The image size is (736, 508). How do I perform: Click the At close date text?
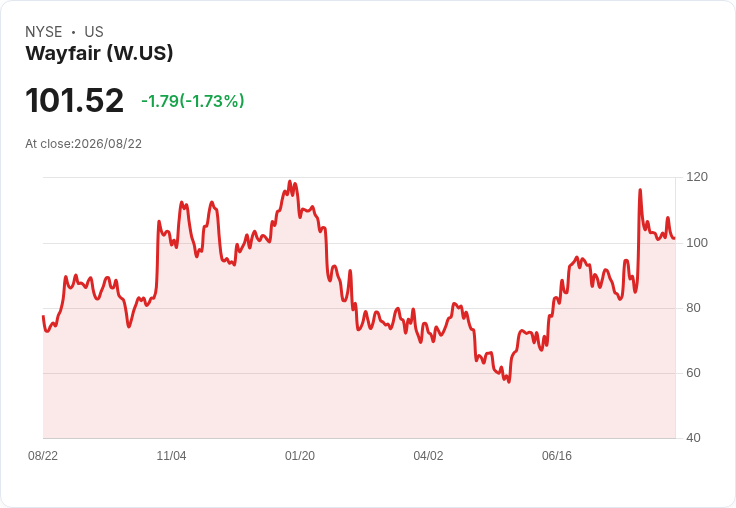(84, 144)
